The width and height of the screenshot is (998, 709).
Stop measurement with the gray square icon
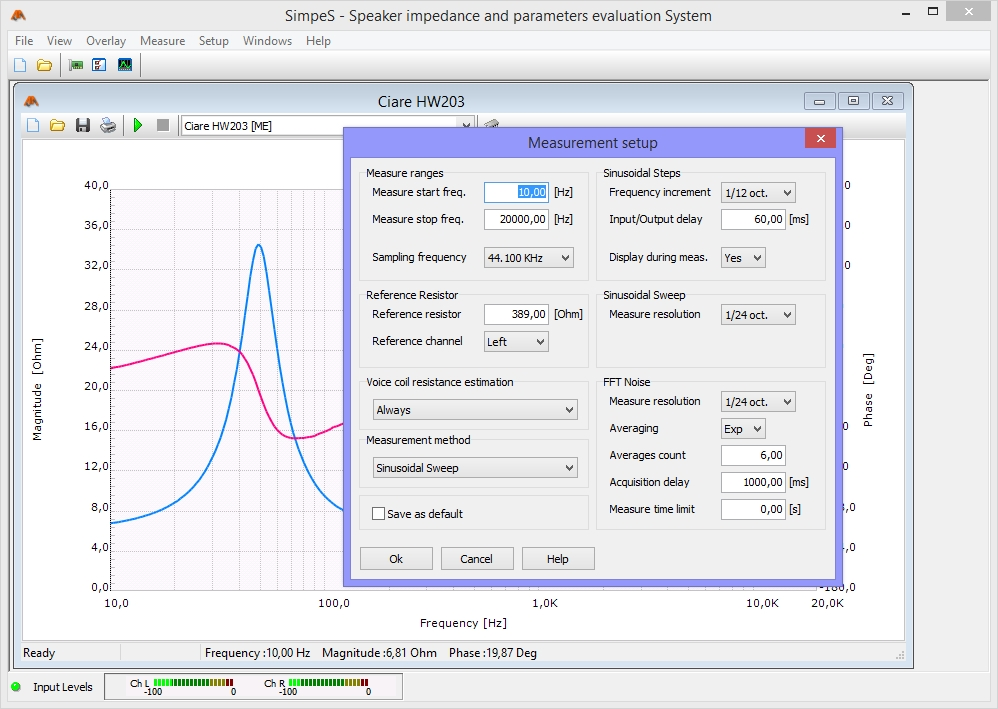coord(163,125)
